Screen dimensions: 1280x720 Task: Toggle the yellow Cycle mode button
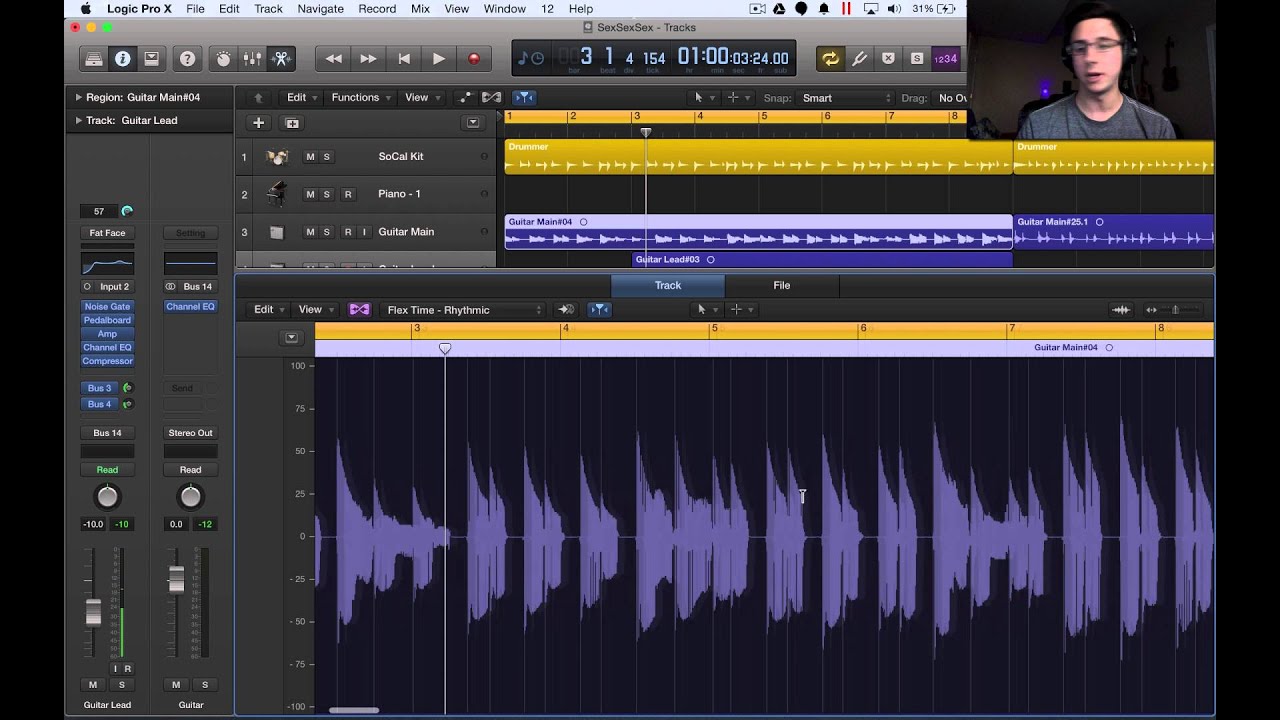coord(830,59)
